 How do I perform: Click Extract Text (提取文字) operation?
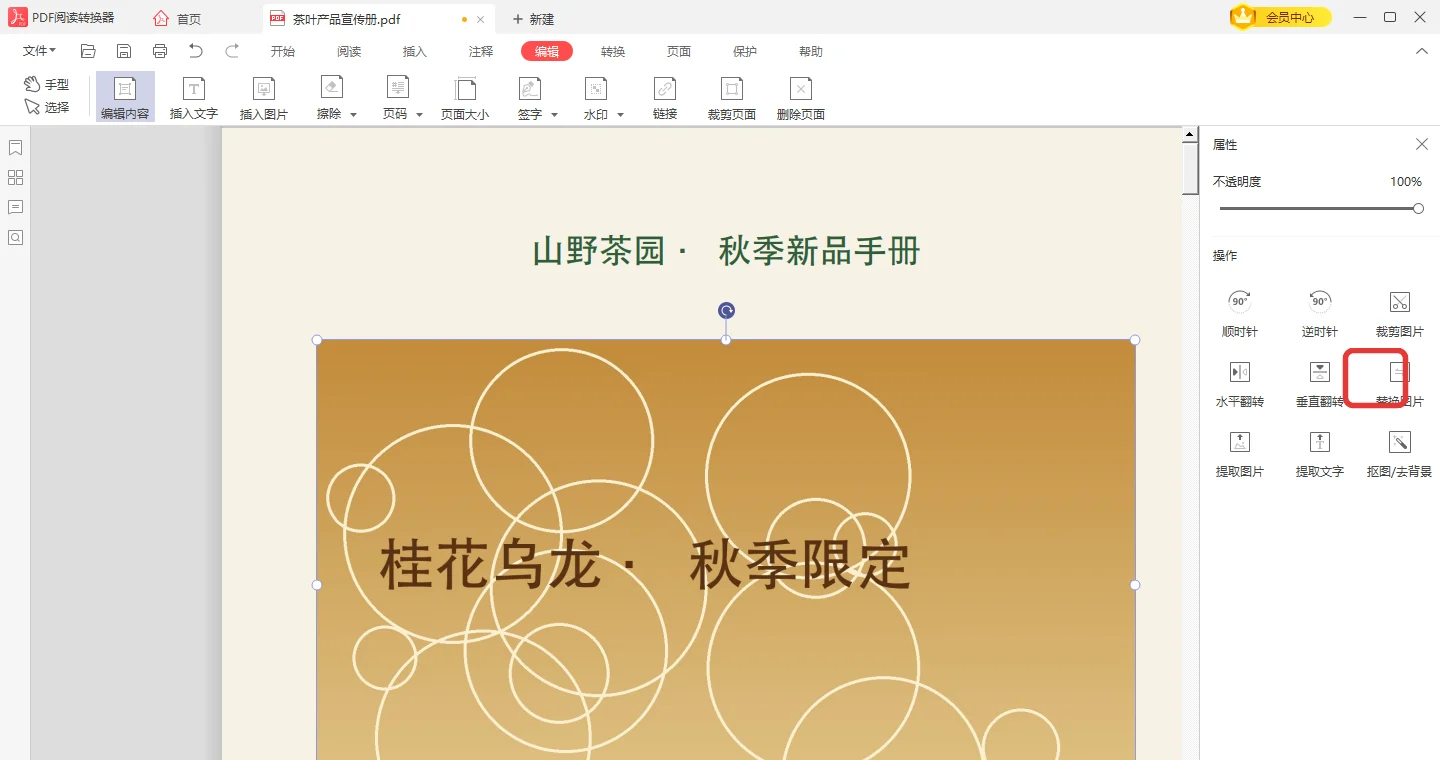(x=1320, y=454)
